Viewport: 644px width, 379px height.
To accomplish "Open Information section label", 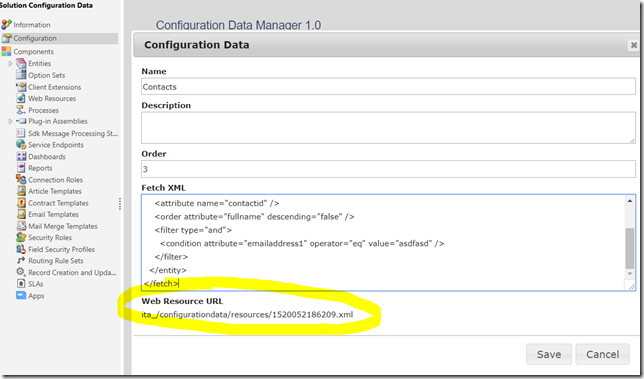I will point(32,25).
